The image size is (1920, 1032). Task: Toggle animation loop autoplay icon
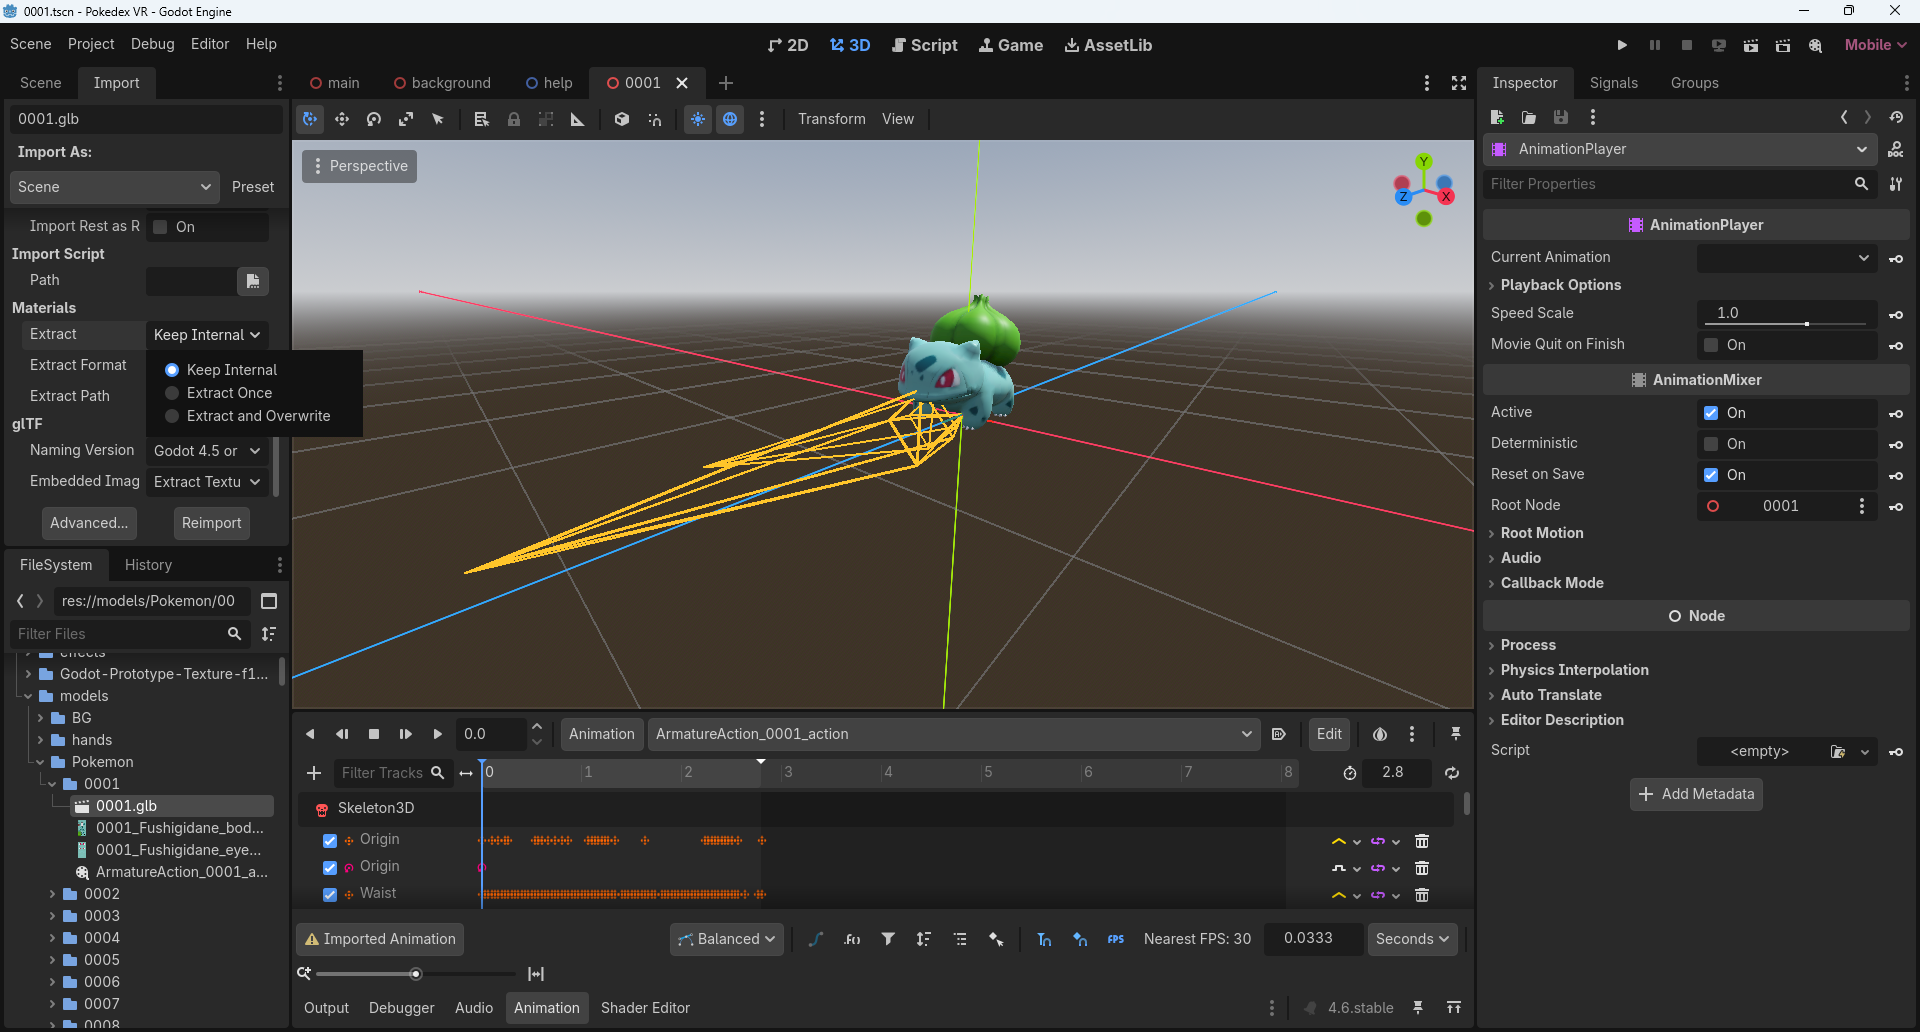click(1278, 734)
